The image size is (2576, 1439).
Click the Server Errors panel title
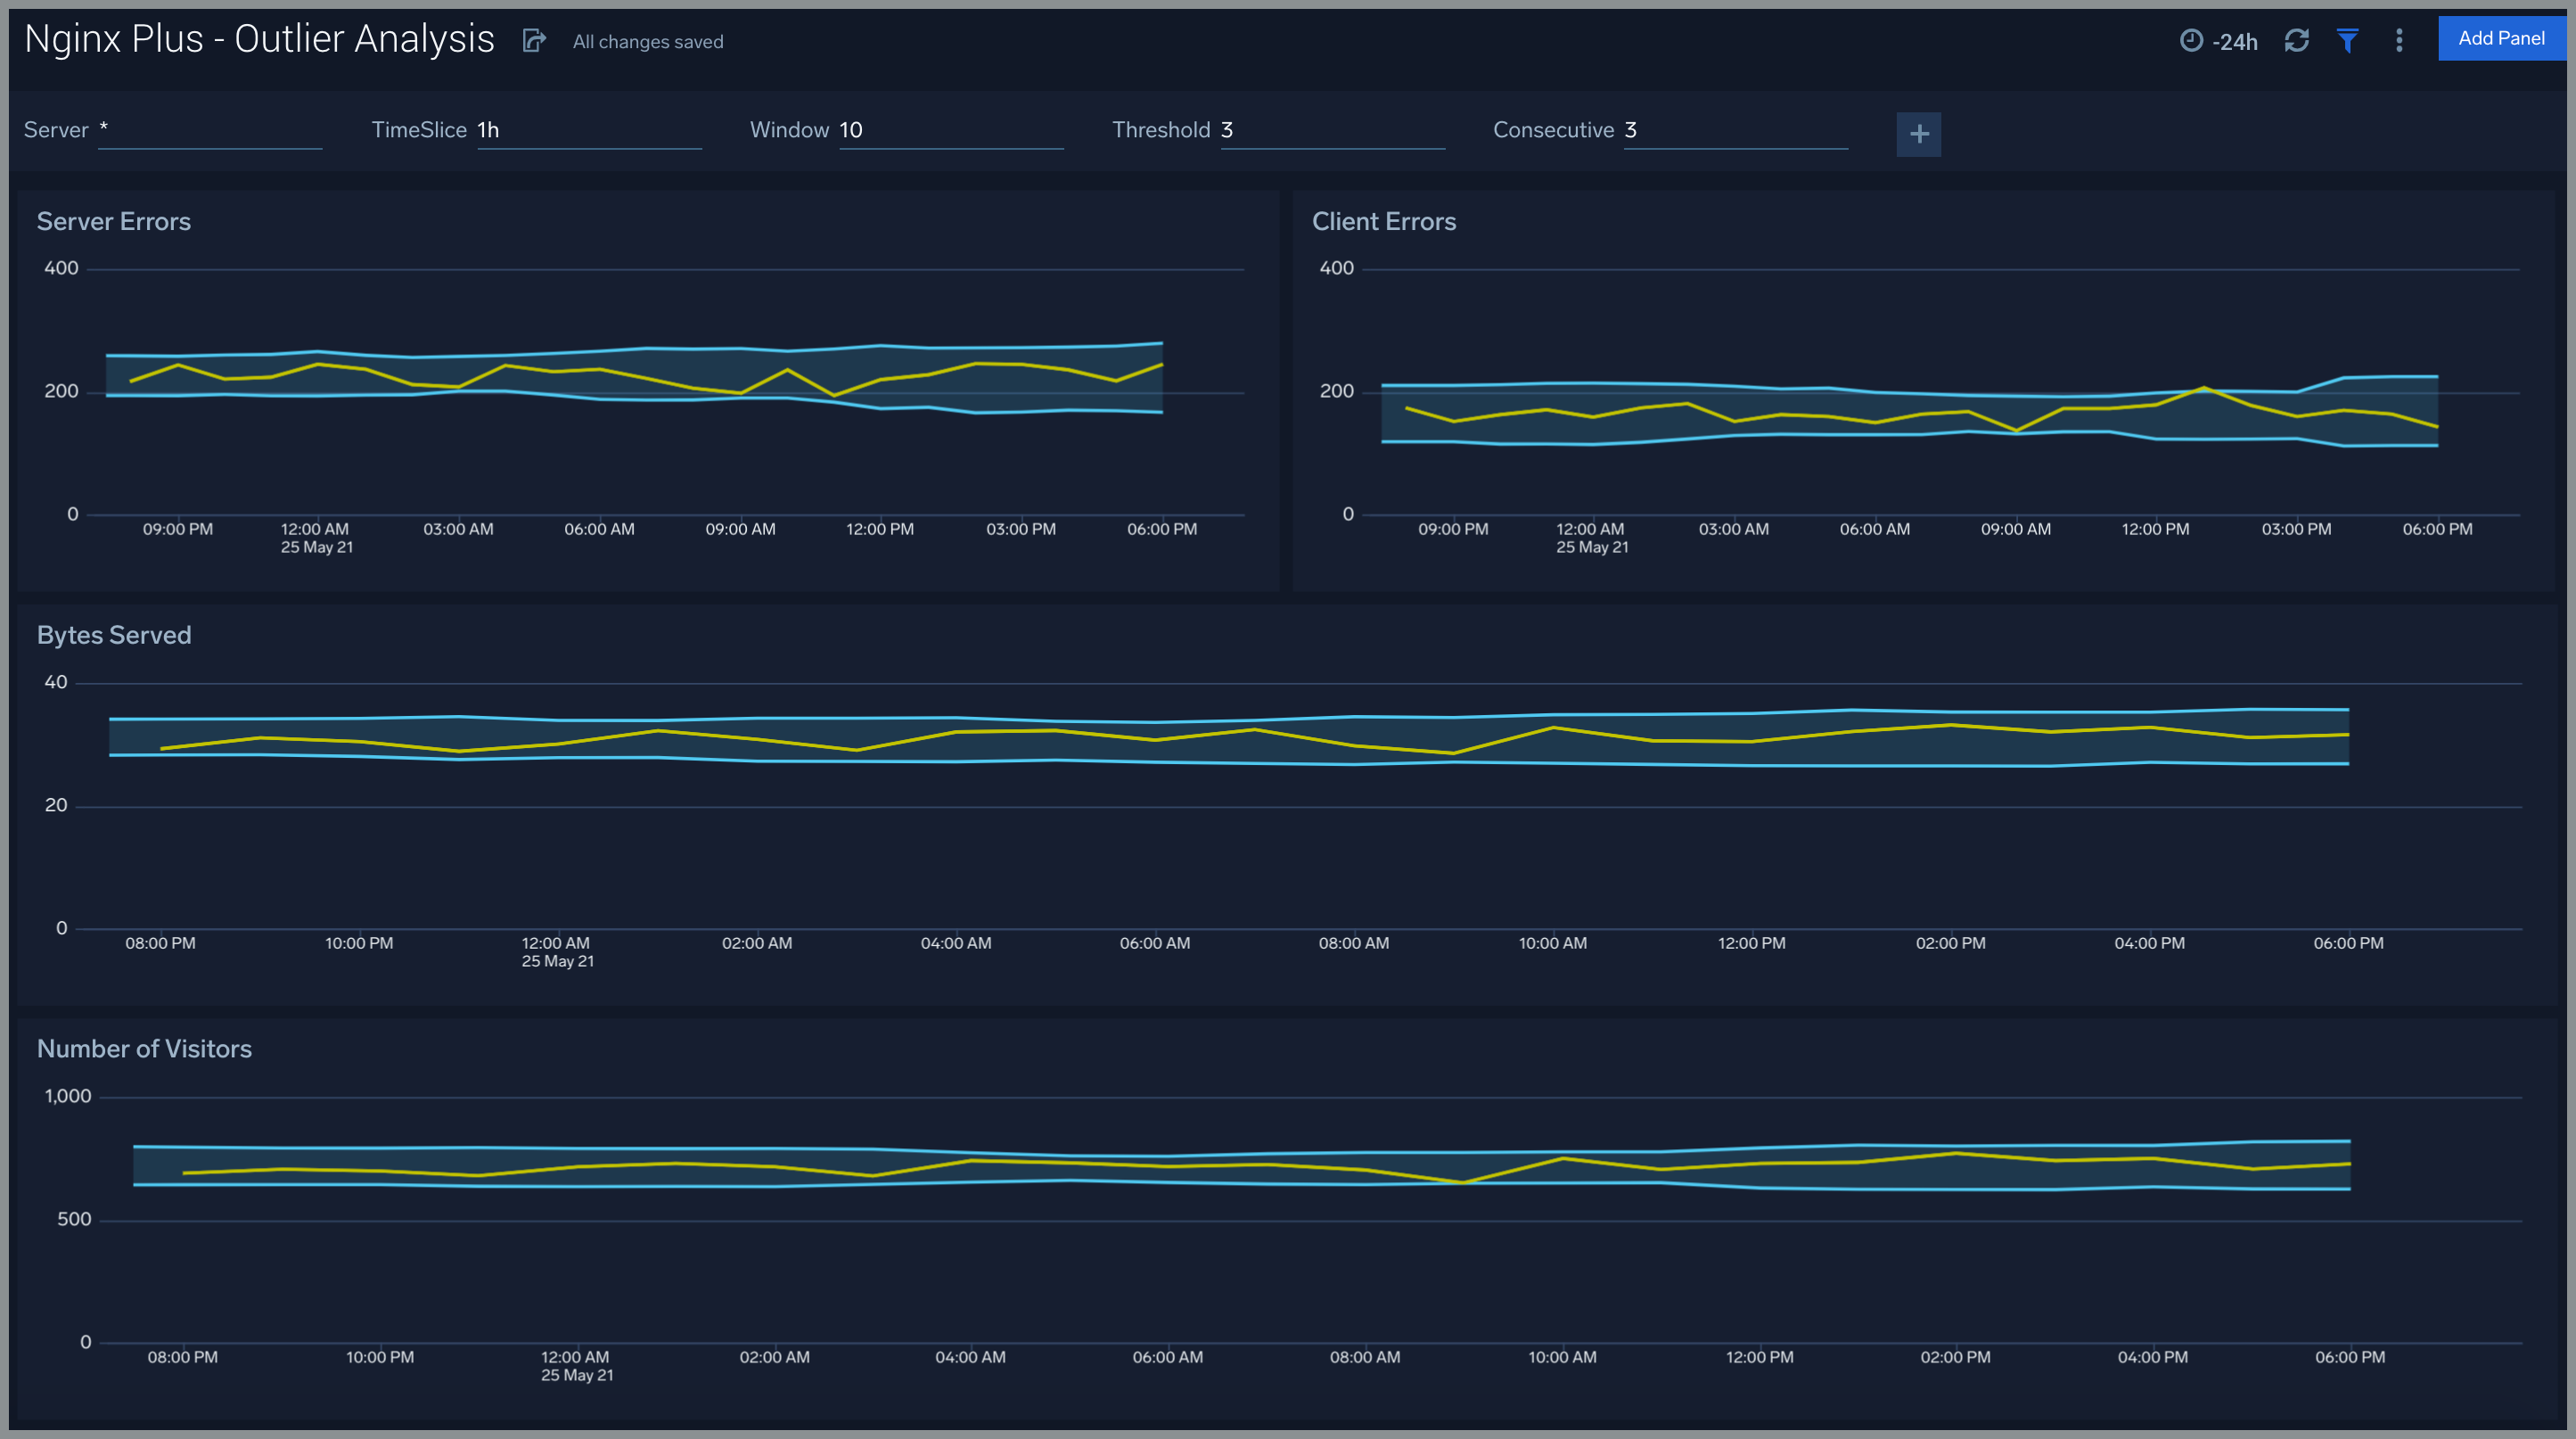pos(114,221)
